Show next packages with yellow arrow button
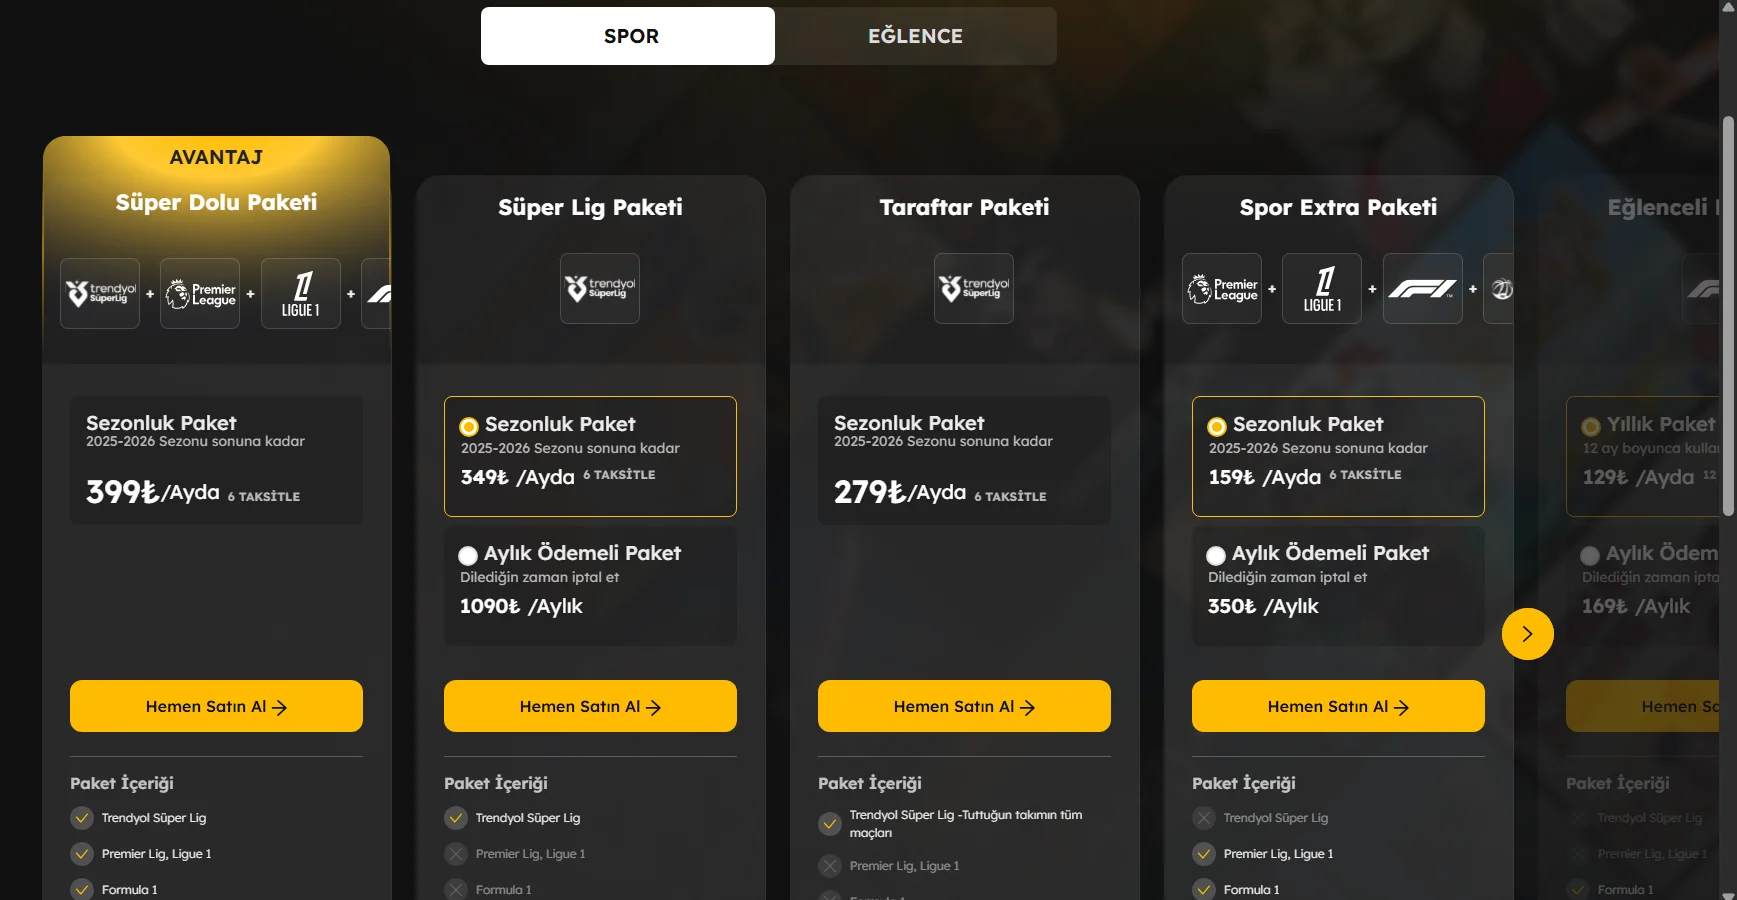 point(1527,634)
